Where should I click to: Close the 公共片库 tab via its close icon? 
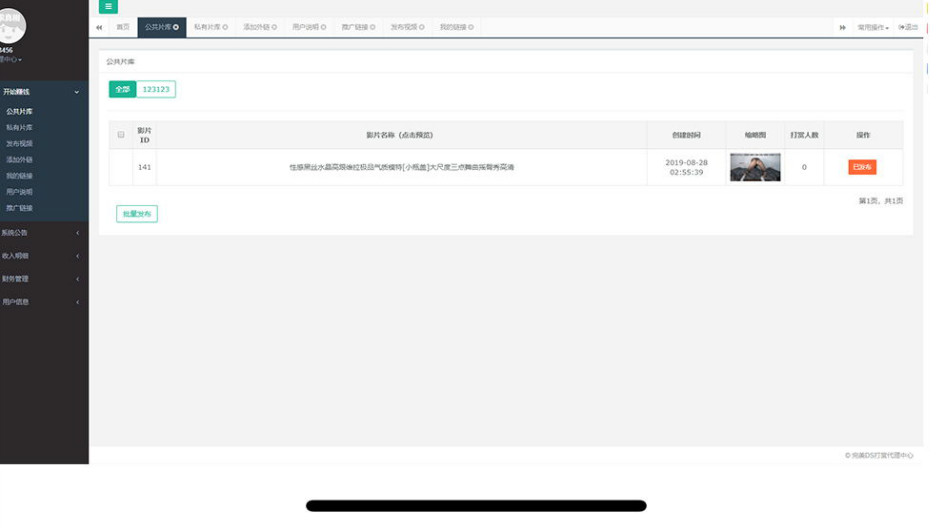[x=176, y=27]
